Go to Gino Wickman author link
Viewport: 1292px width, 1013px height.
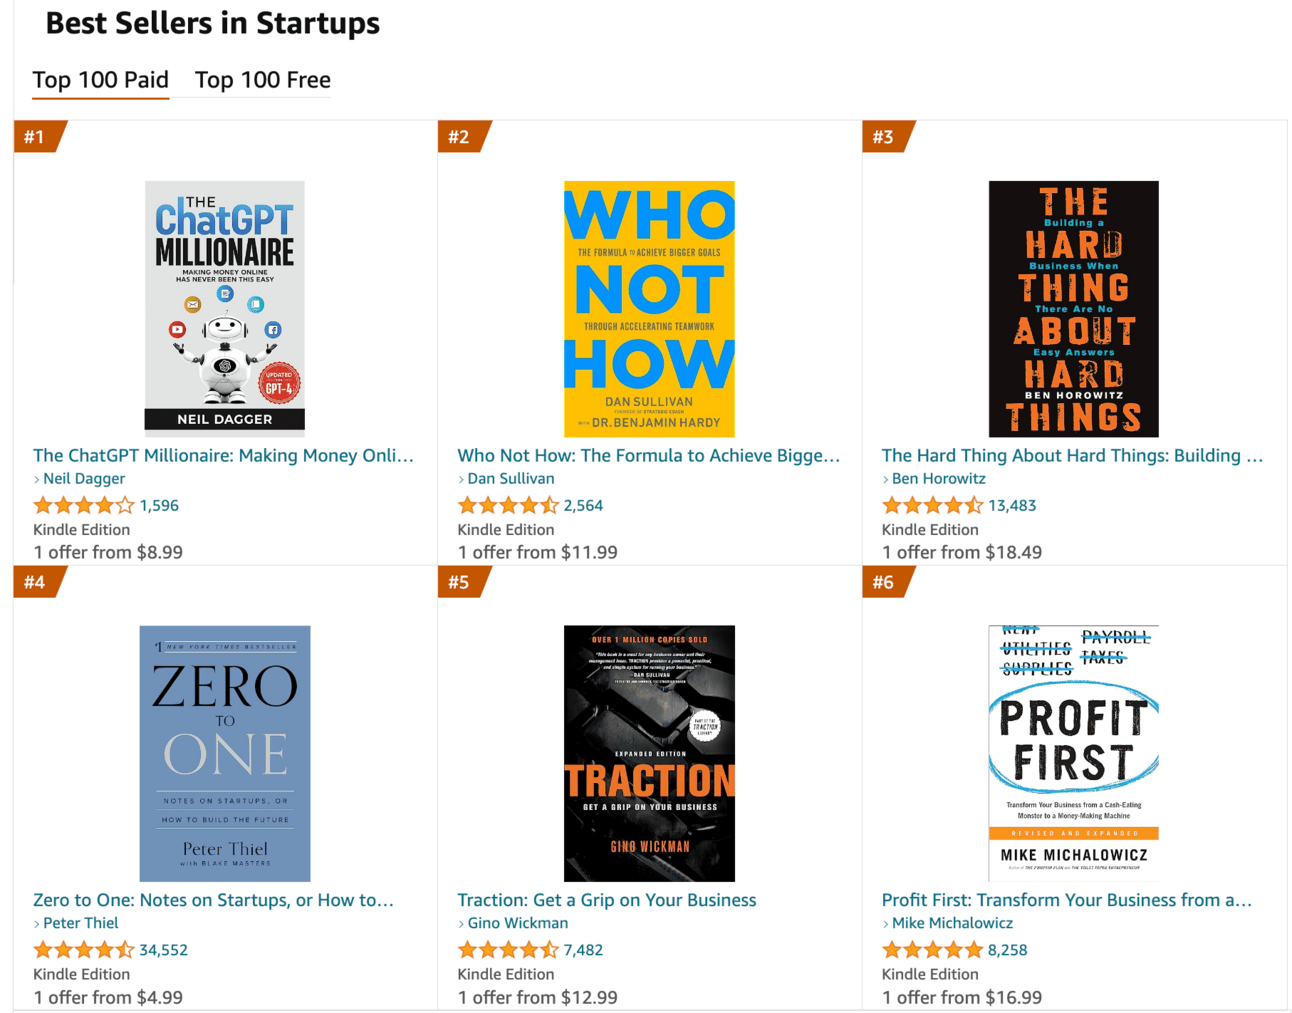[x=517, y=923]
